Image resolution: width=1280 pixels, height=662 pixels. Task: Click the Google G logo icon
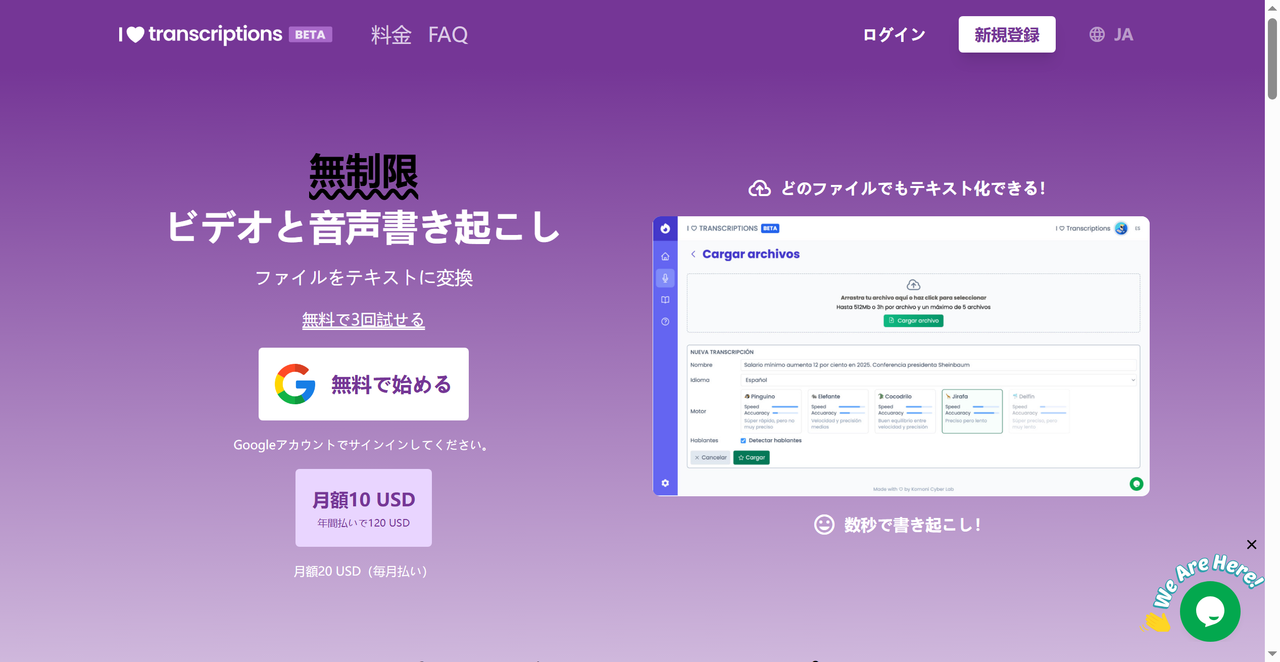click(295, 384)
